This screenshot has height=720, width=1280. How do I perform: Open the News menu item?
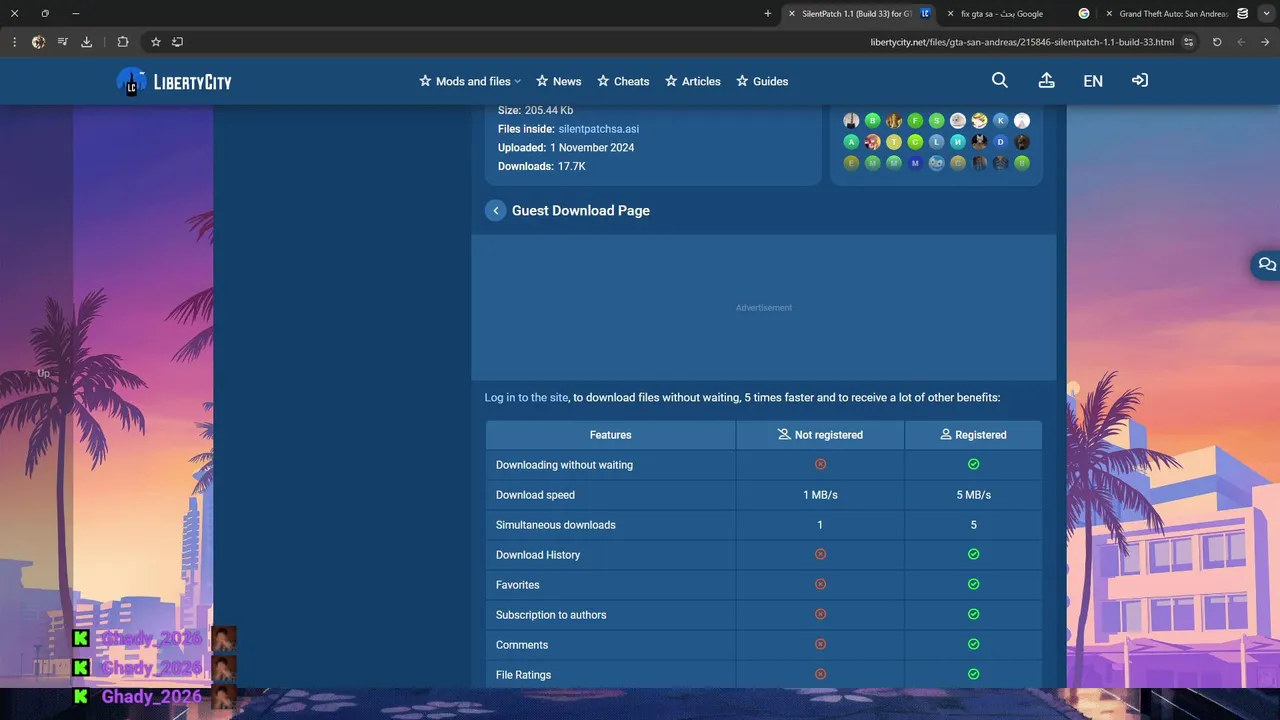point(558,81)
